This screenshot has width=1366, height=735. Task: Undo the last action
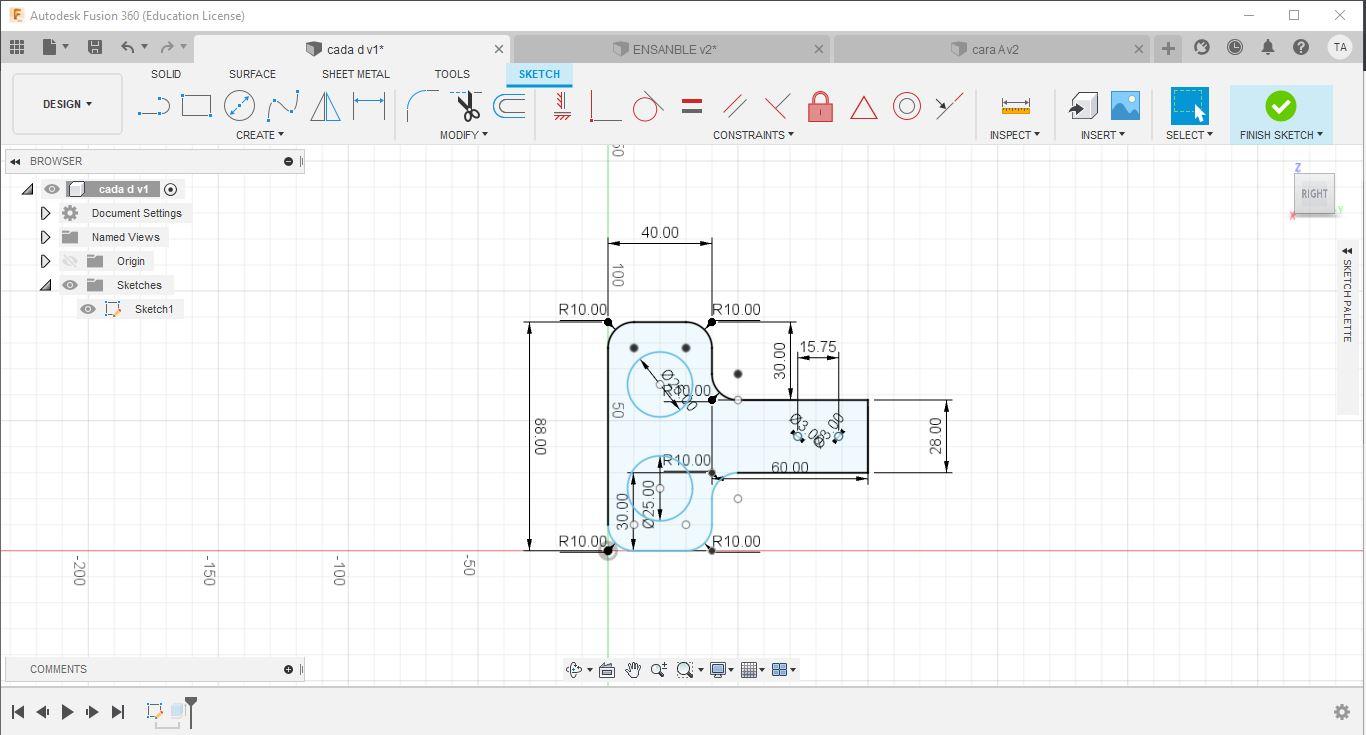click(127, 47)
